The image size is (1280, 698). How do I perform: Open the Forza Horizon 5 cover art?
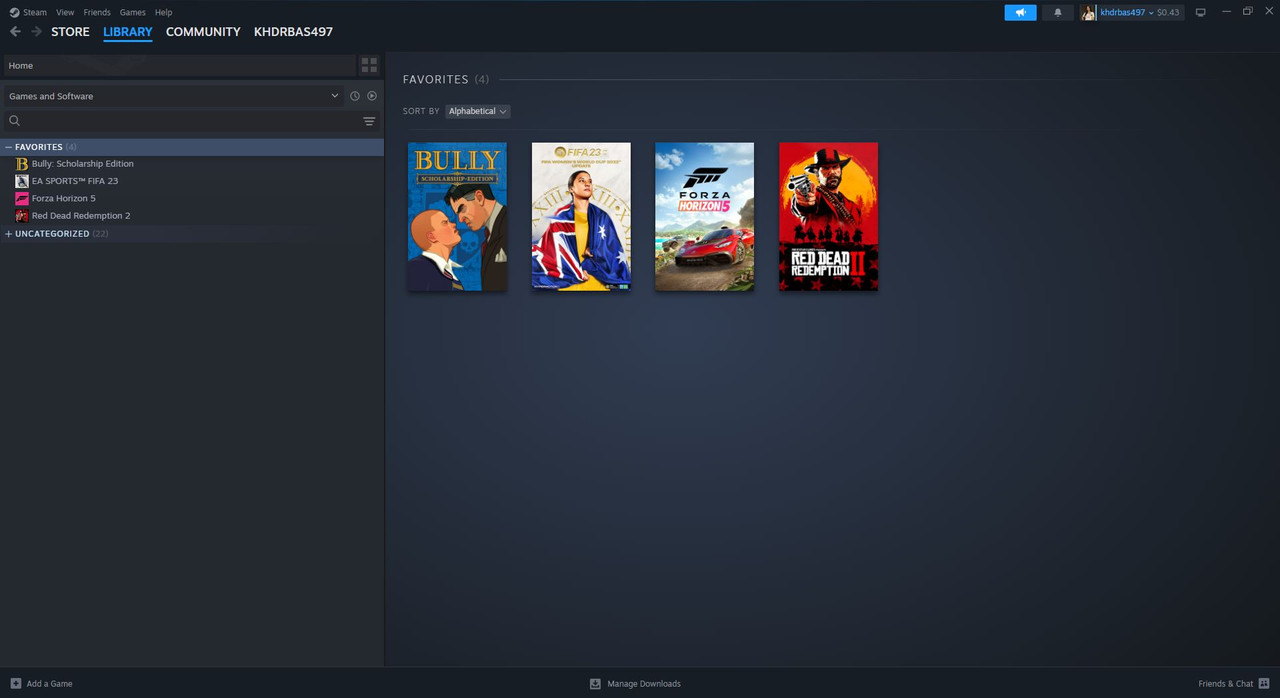(705, 217)
